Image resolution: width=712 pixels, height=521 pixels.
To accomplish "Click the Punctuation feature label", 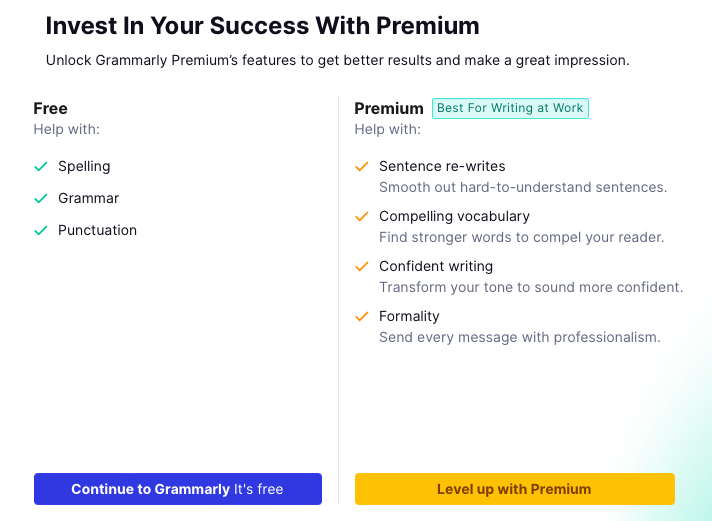I will (x=97, y=230).
